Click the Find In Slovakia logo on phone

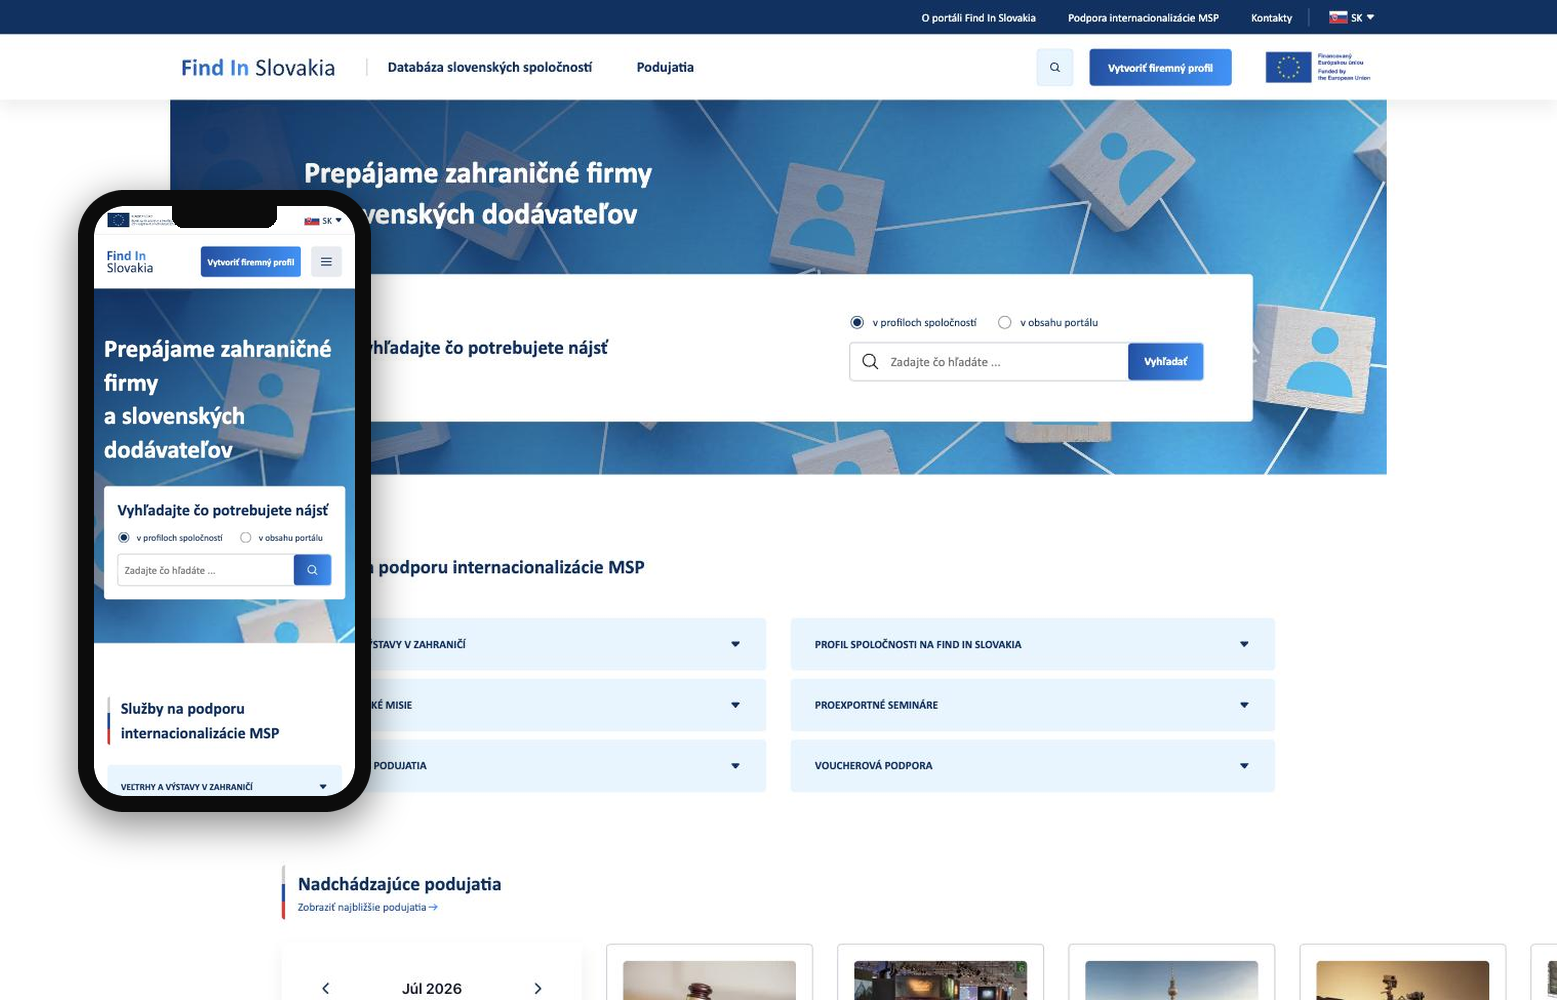point(130,262)
